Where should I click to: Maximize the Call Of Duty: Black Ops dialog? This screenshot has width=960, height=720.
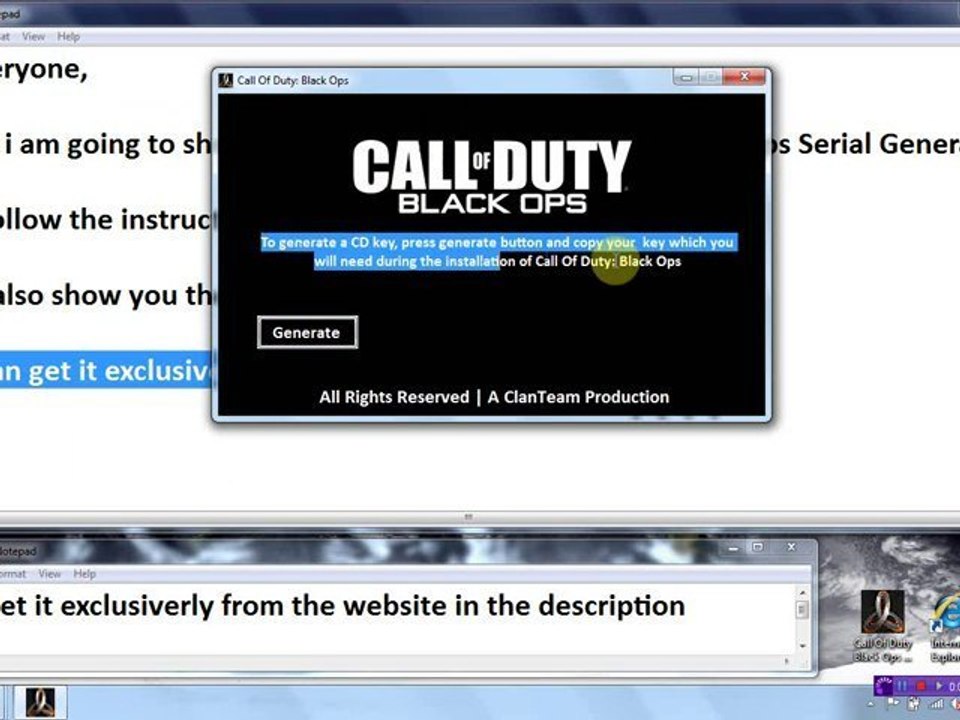711,78
